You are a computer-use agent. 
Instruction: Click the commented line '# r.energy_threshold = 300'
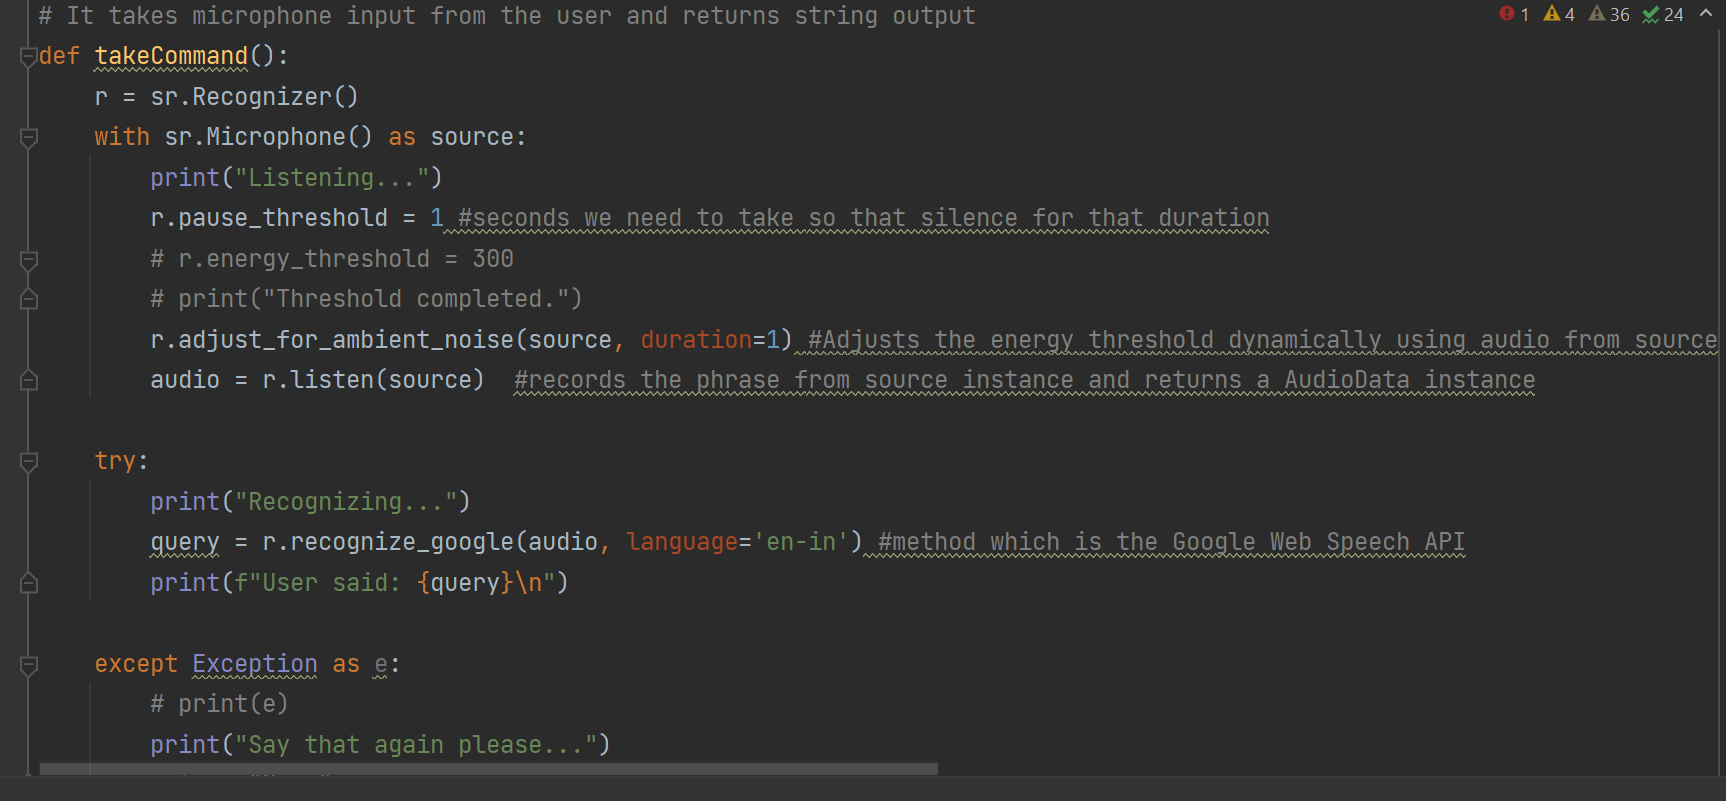332,259
